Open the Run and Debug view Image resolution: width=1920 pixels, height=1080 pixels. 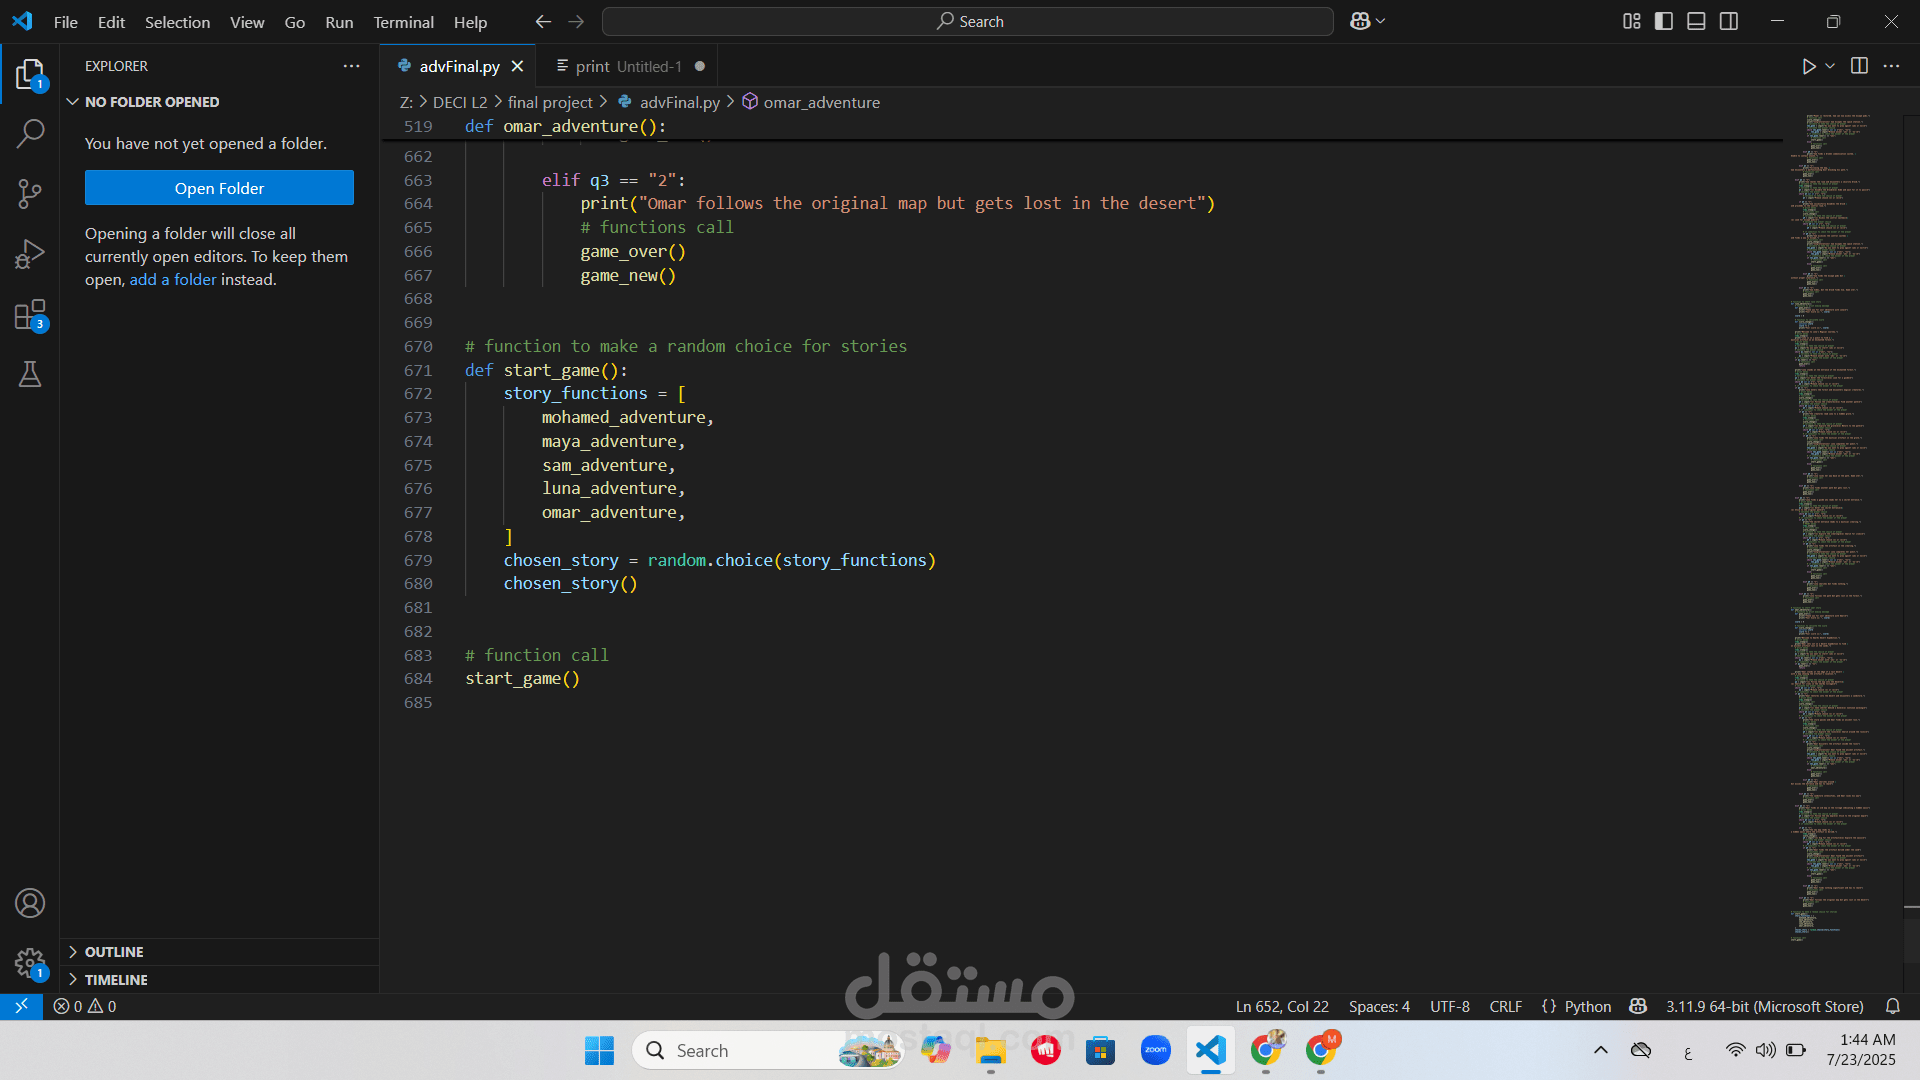click(30, 254)
